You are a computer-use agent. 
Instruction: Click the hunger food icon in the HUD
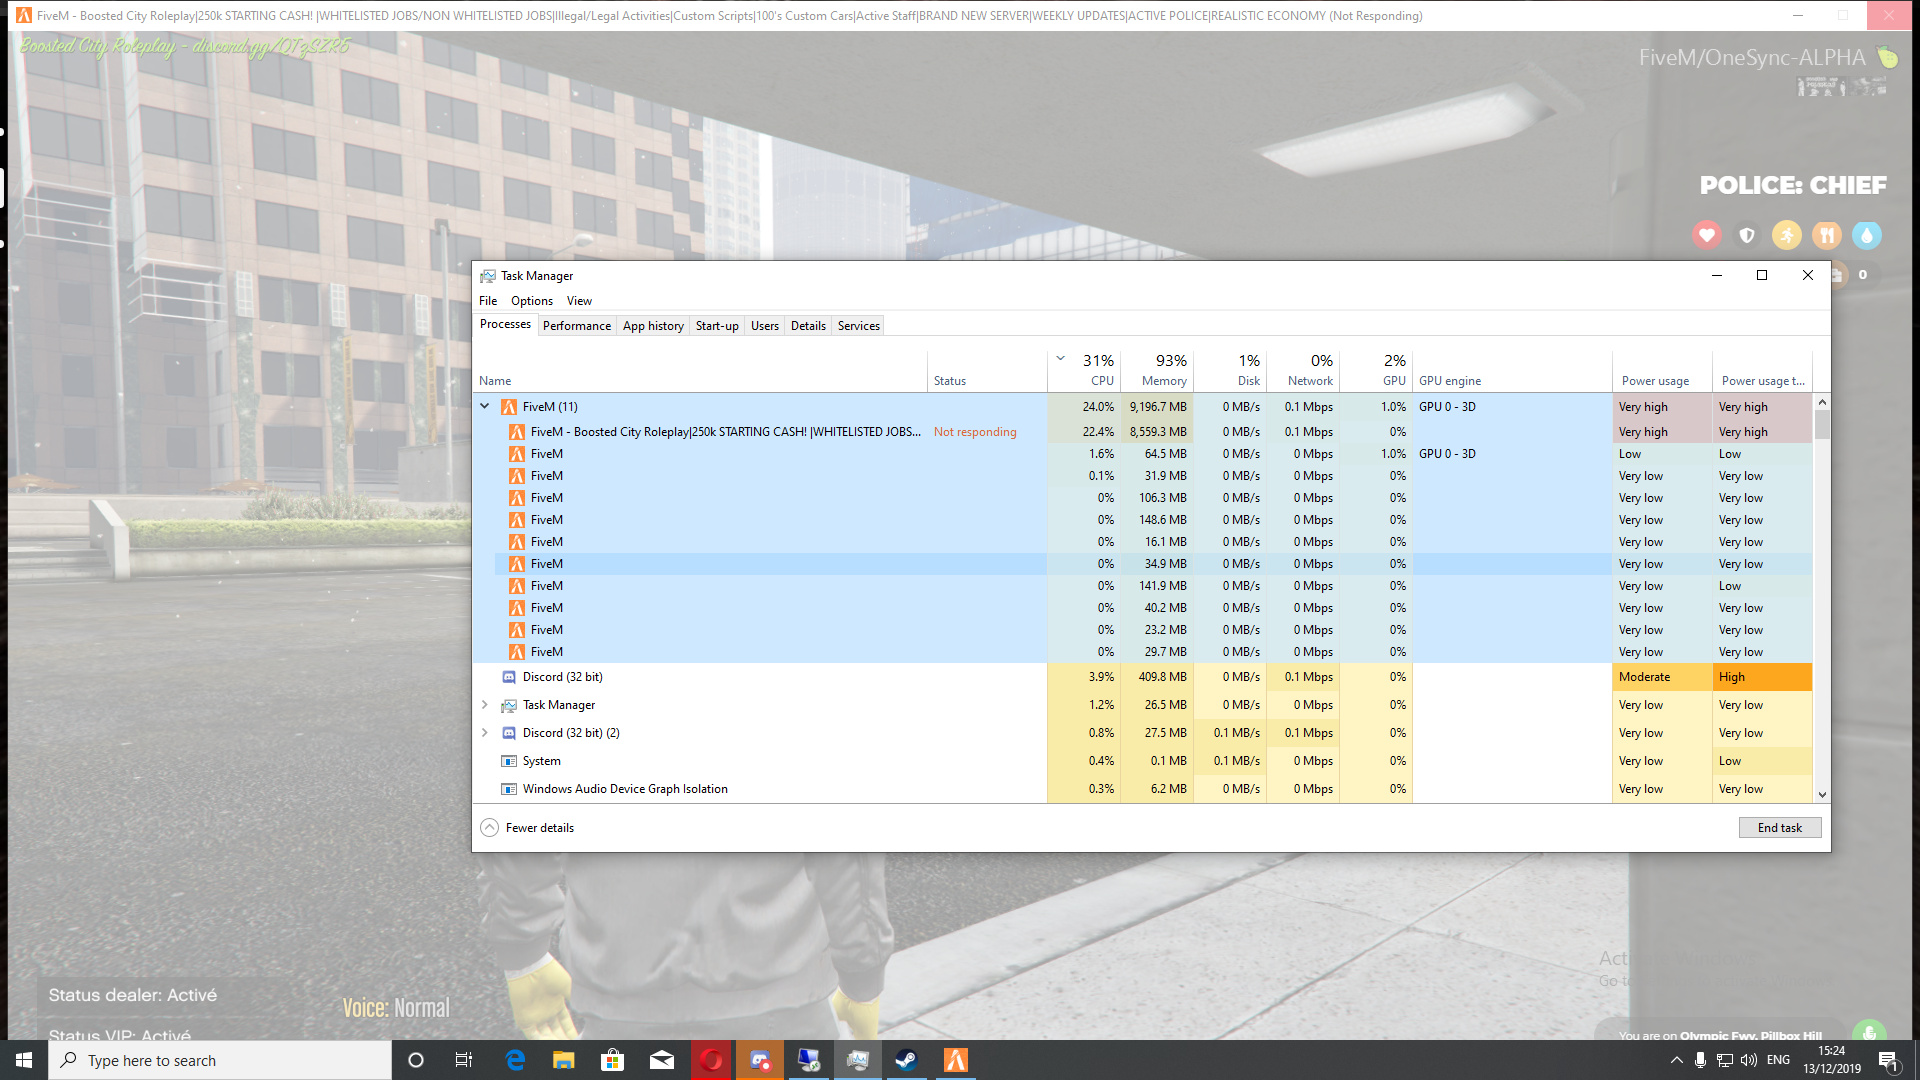(x=1826, y=235)
